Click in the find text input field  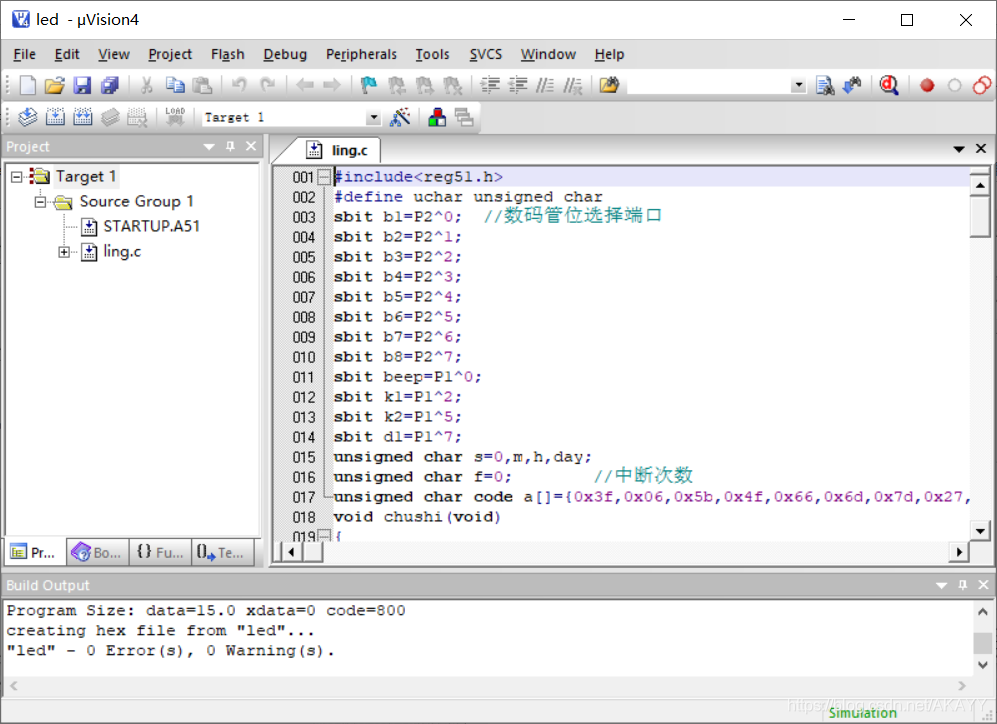coord(708,85)
